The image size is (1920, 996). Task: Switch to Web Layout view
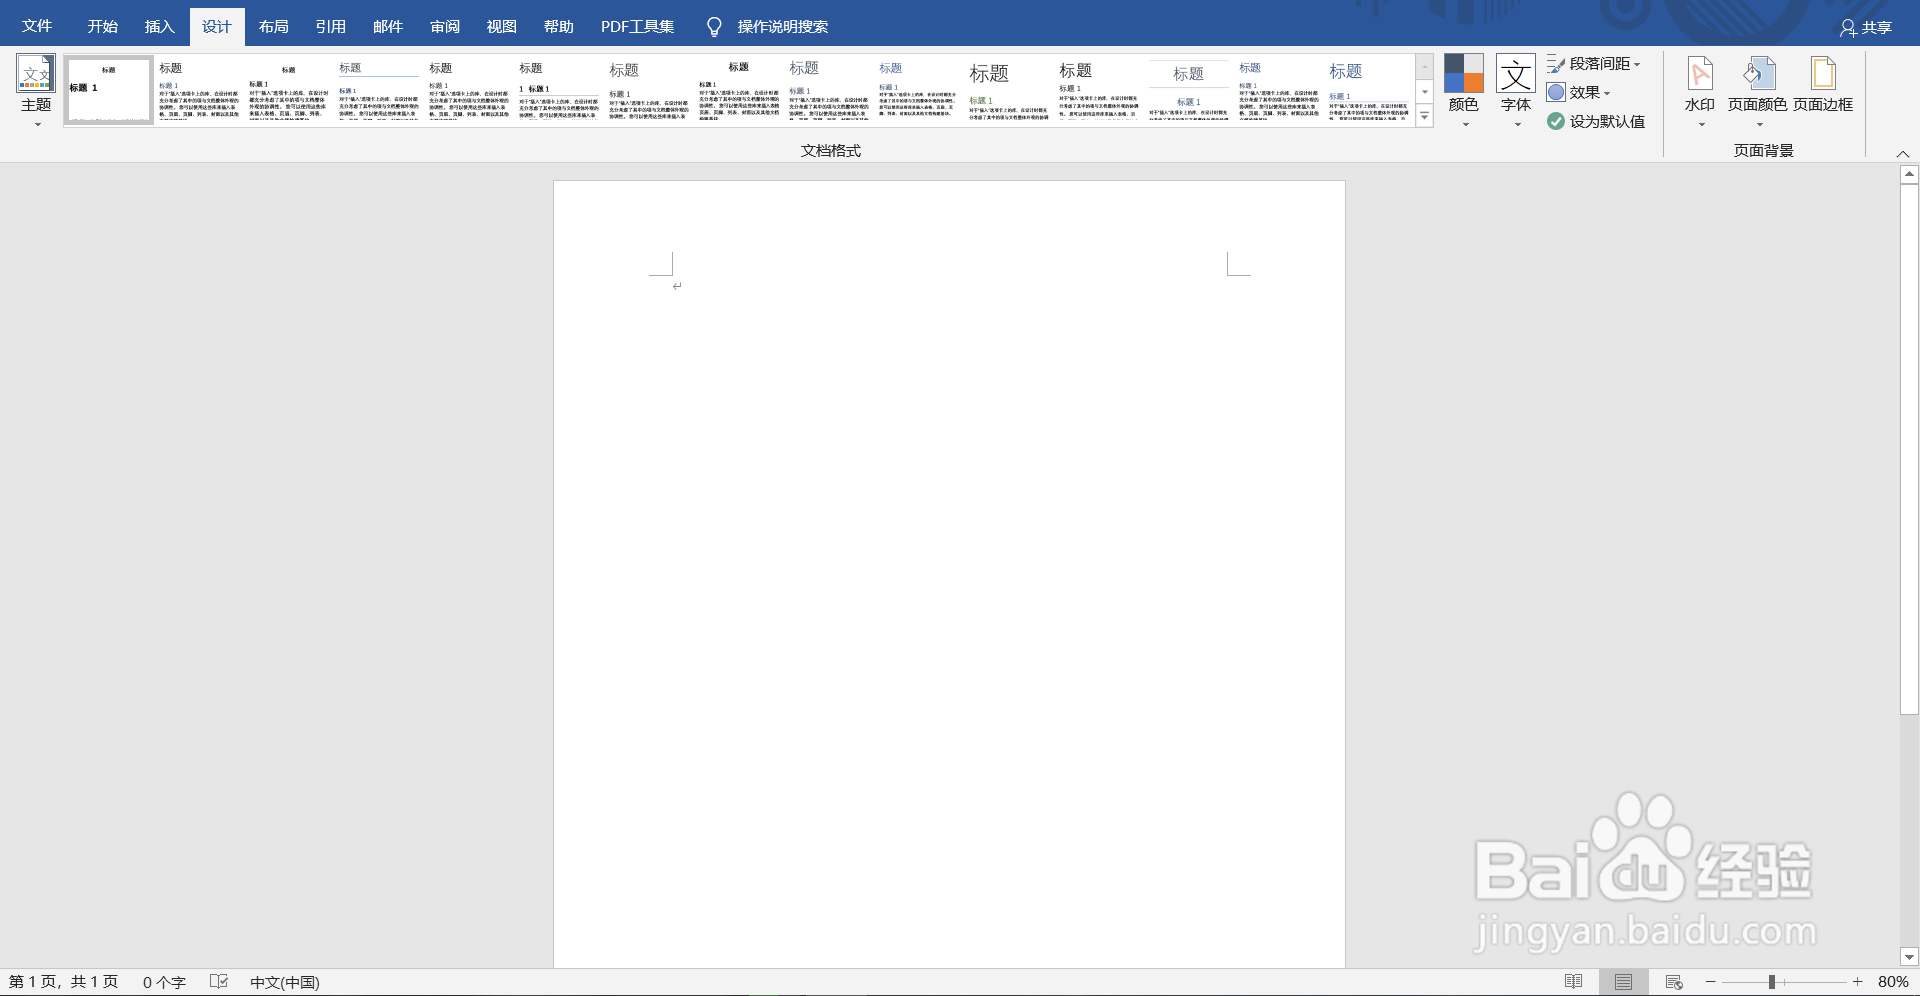point(1674,982)
